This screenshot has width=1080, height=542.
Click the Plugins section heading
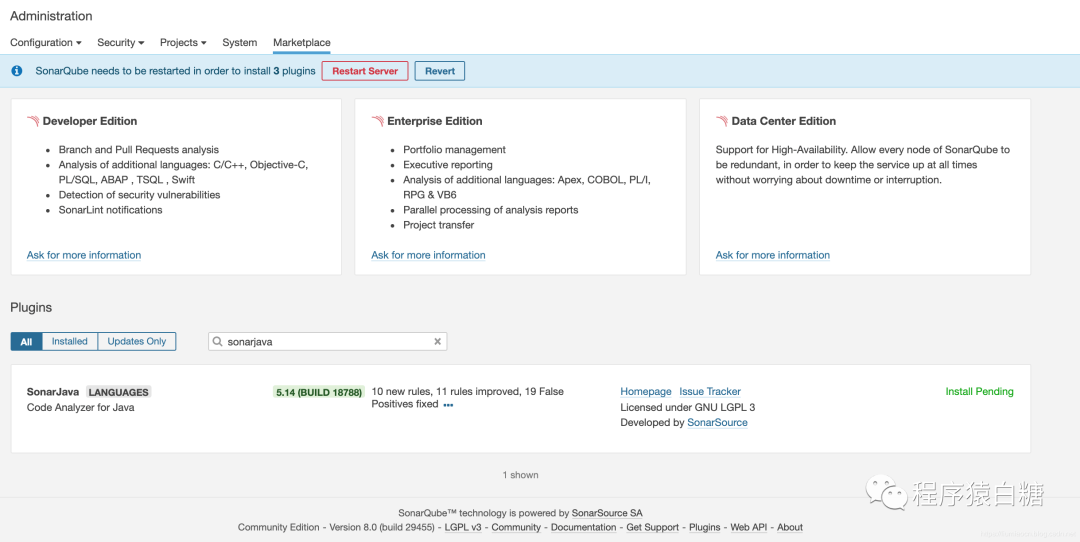click(x=31, y=308)
